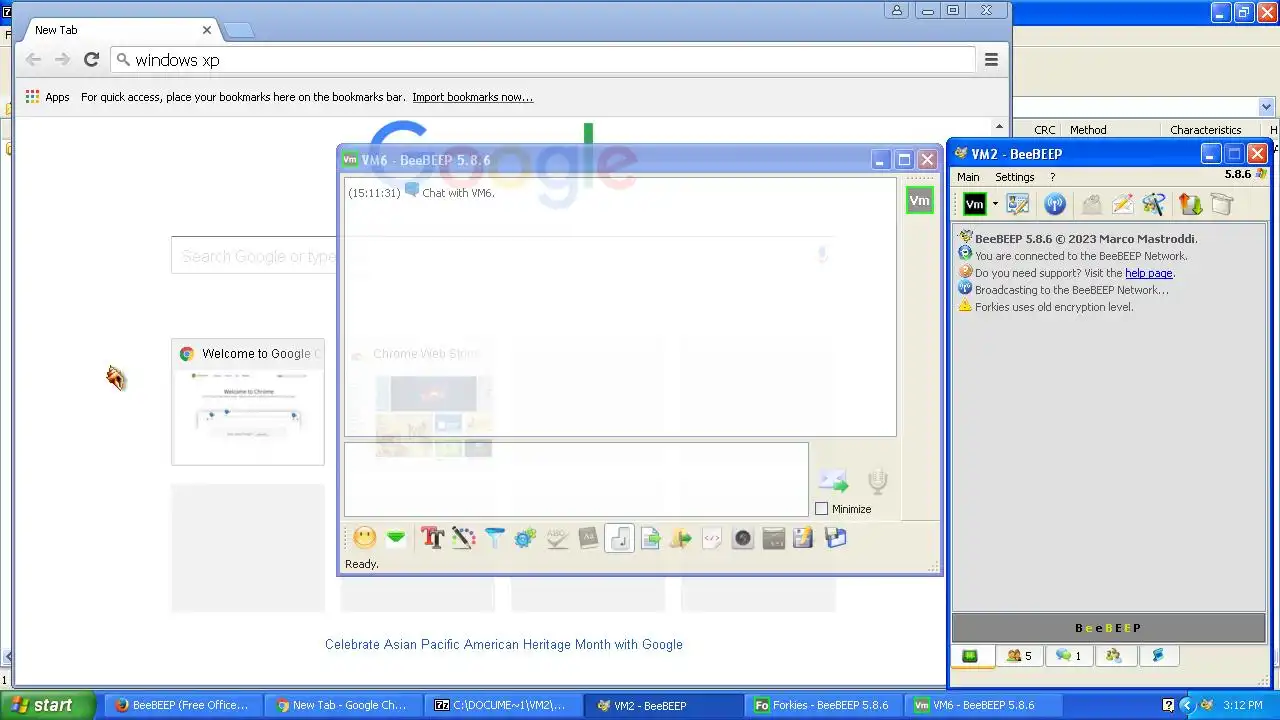Open the 7-Zip C:\DOCUME~1 taskbar item
This screenshot has width=1280, height=720.
click(502, 705)
